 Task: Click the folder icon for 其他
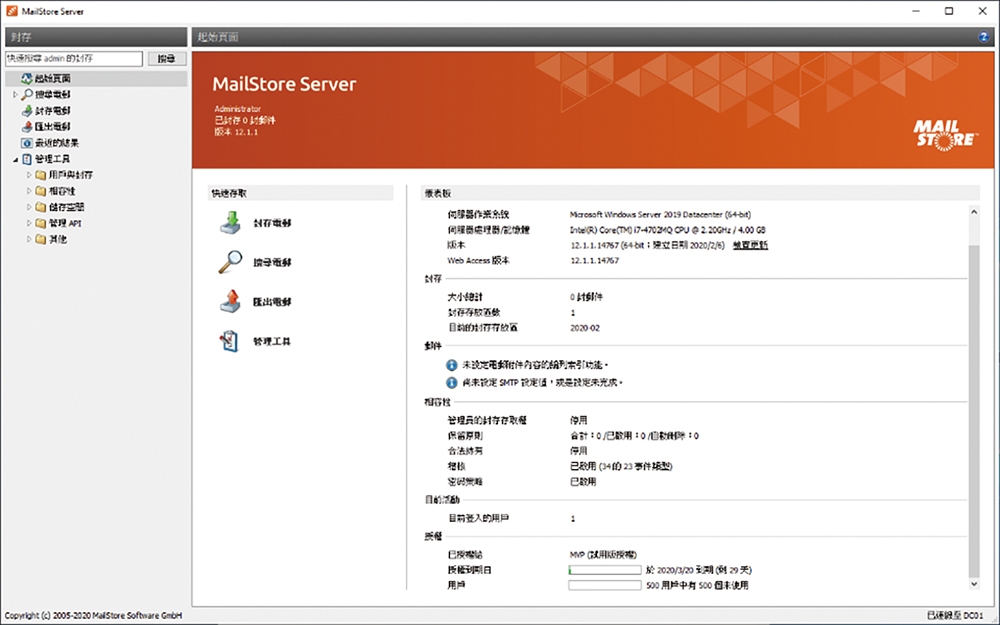point(41,239)
